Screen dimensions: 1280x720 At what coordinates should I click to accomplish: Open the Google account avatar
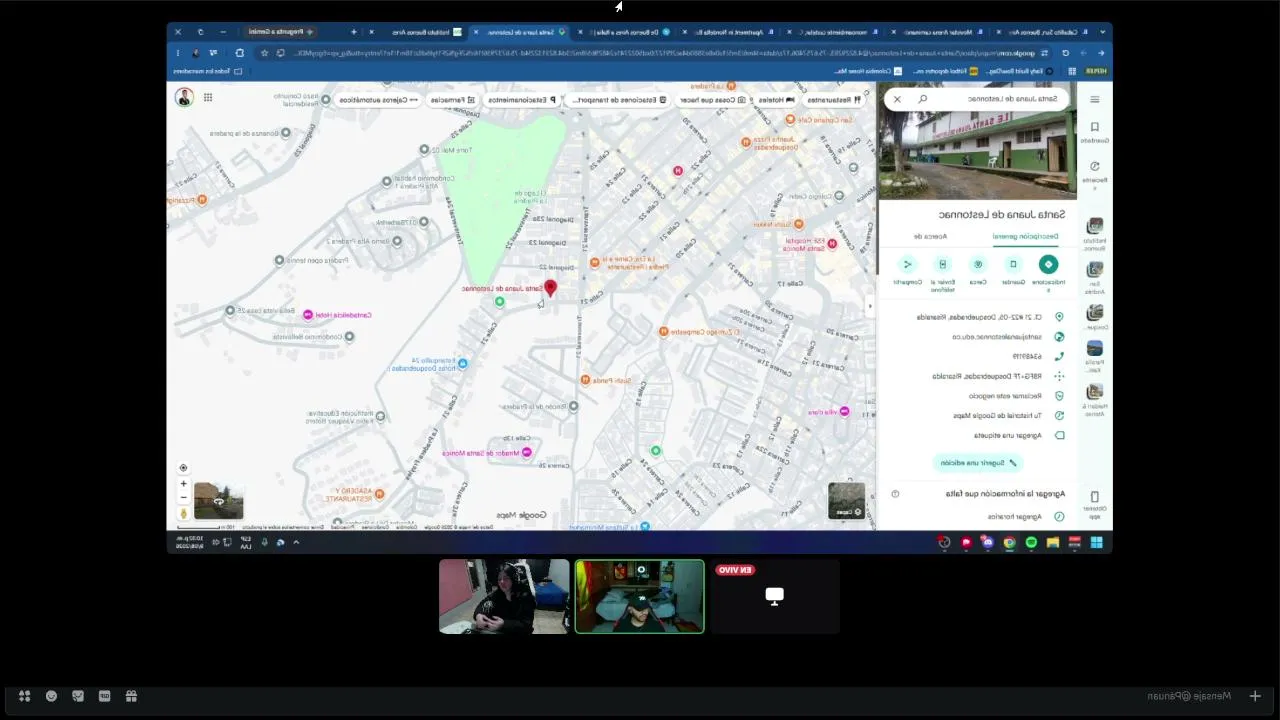point(184,97)
